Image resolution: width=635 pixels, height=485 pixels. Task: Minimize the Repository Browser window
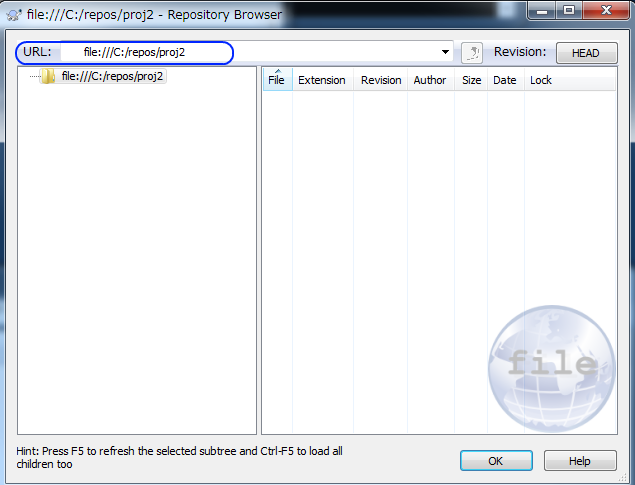(542, 10)
